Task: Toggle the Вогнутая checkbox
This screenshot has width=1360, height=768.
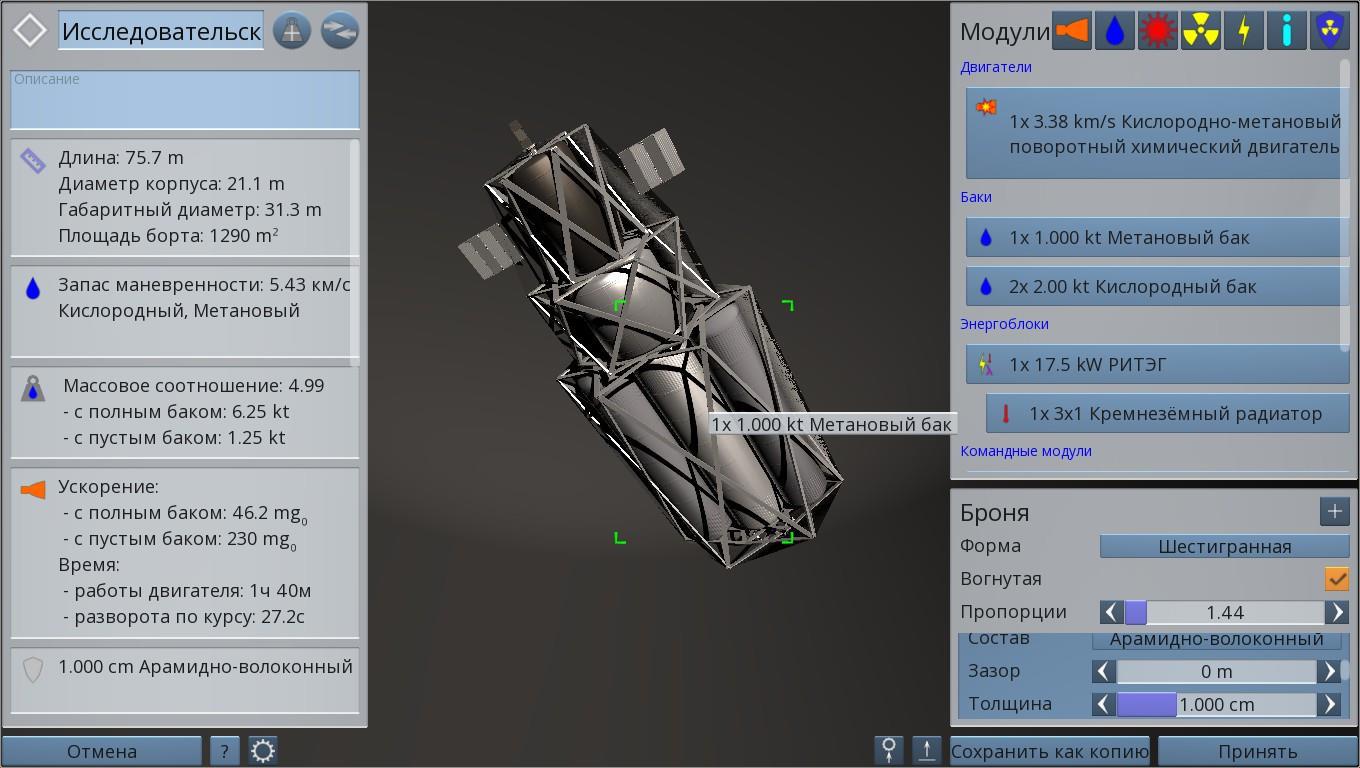Action: [x=1336, y=579]
